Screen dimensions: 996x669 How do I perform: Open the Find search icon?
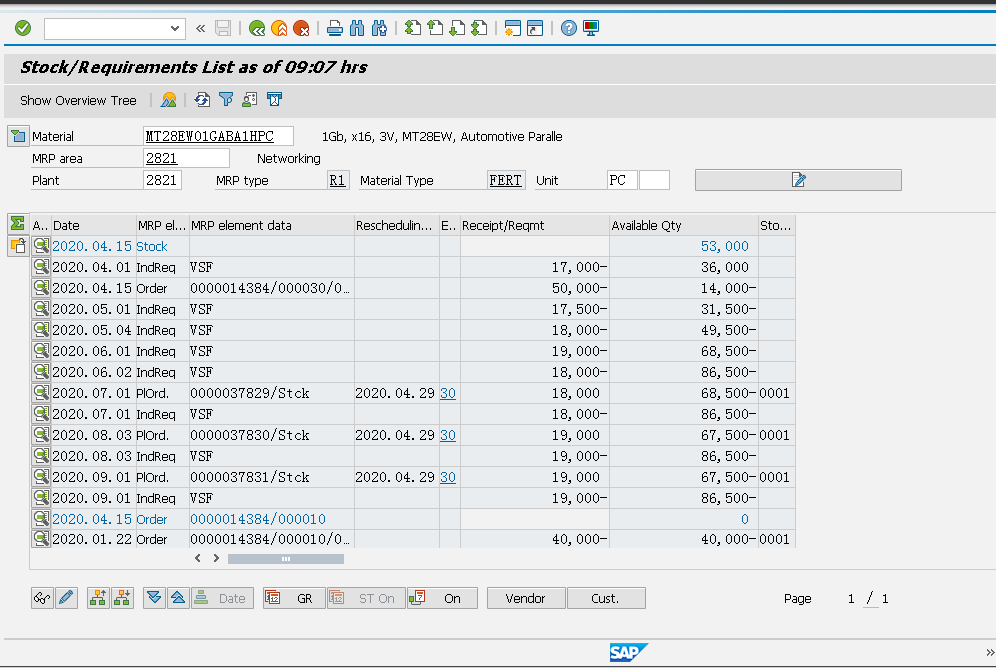tap(356, 28)
